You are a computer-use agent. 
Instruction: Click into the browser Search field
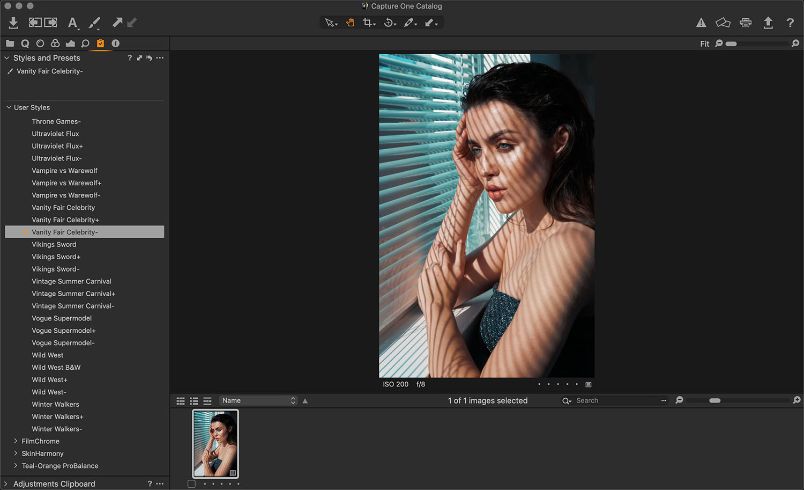(615, 401)
